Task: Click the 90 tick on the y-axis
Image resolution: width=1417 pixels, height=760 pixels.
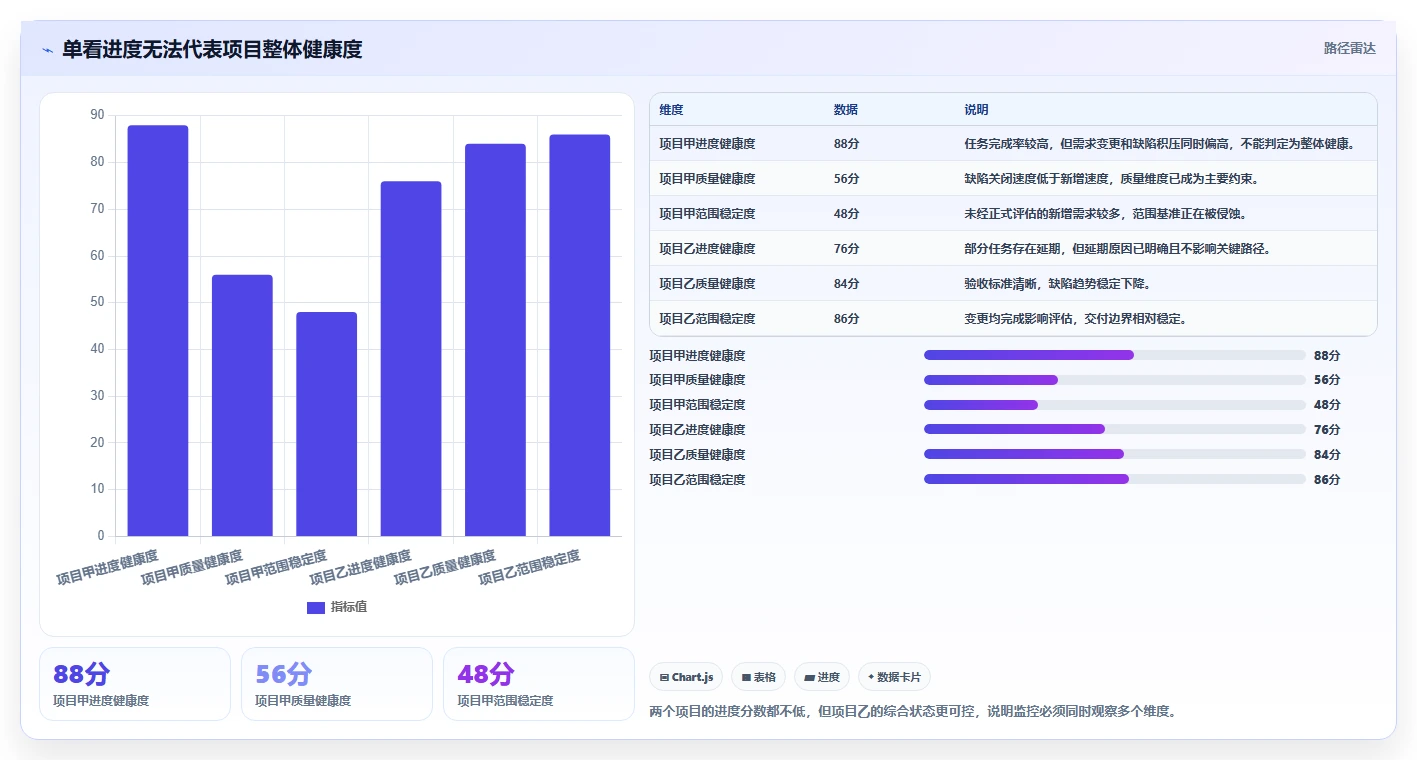Action: (97, 115)
